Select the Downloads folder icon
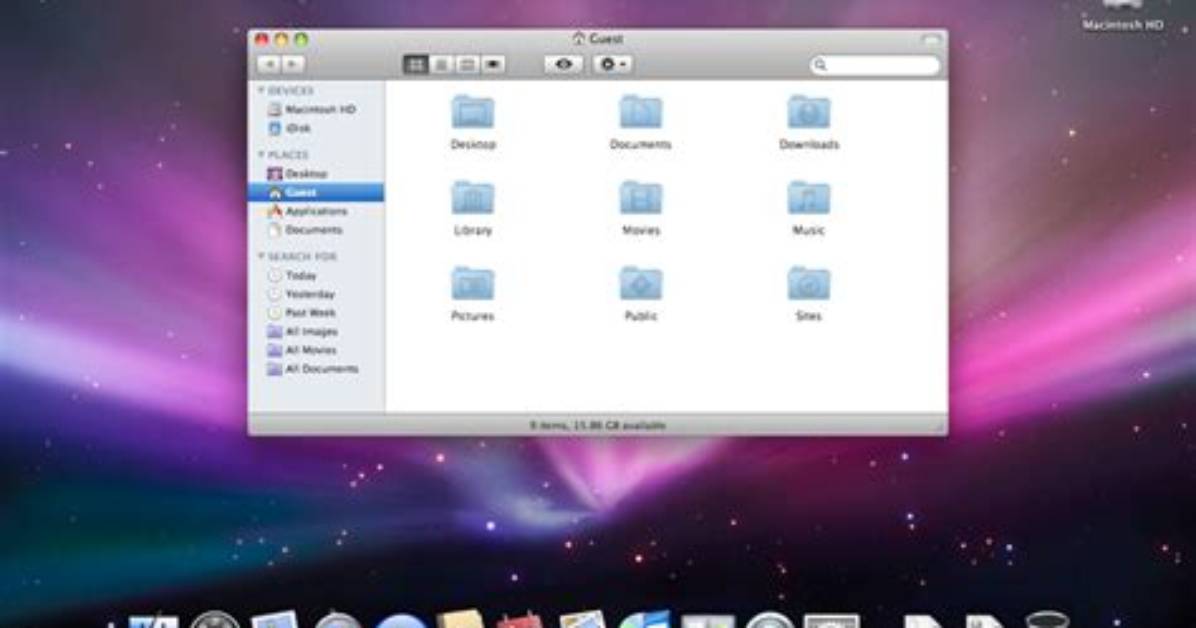The image size is (1196, 628). 809,112
